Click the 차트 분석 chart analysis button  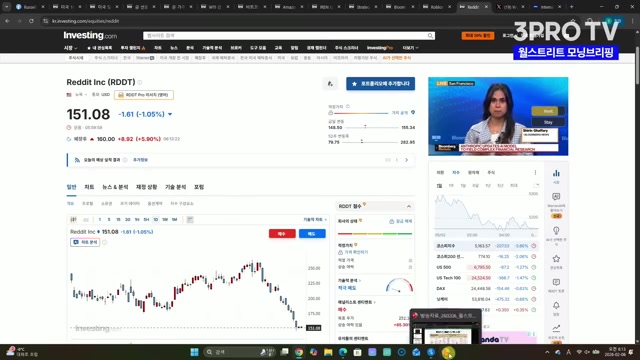(x=85, y=242)
